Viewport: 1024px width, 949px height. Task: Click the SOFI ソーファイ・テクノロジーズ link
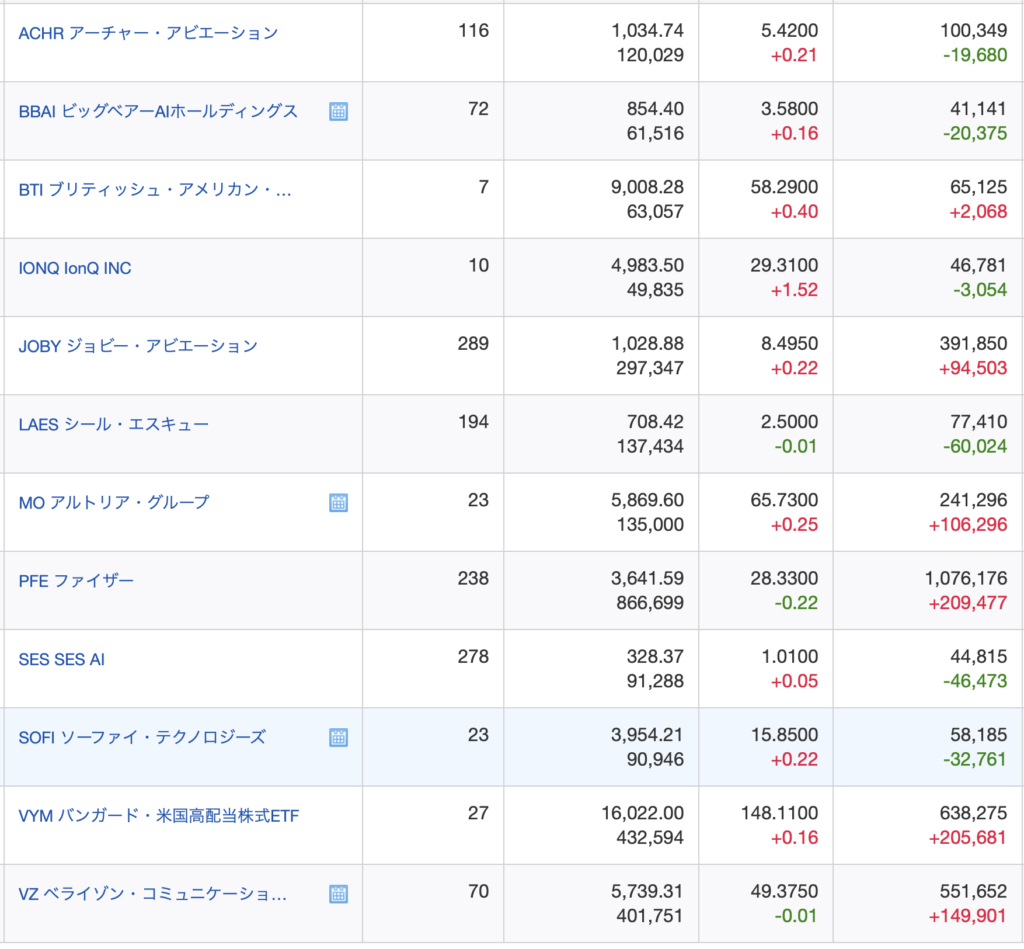pos(142,737)
